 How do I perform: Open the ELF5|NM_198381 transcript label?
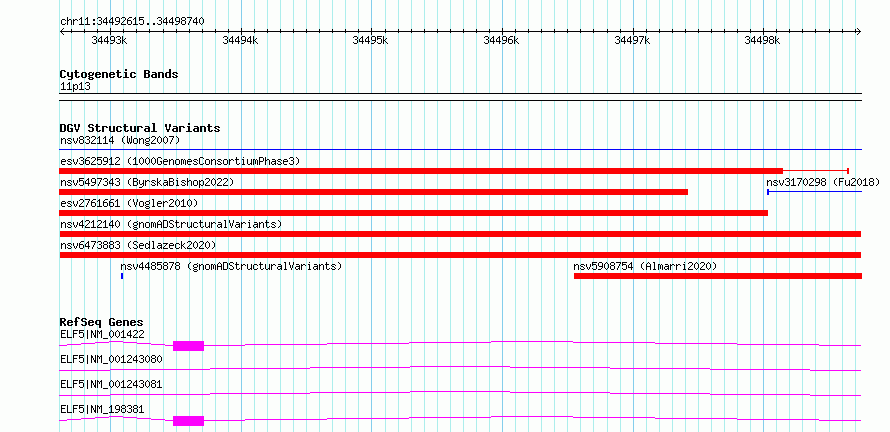pos(102,409)
